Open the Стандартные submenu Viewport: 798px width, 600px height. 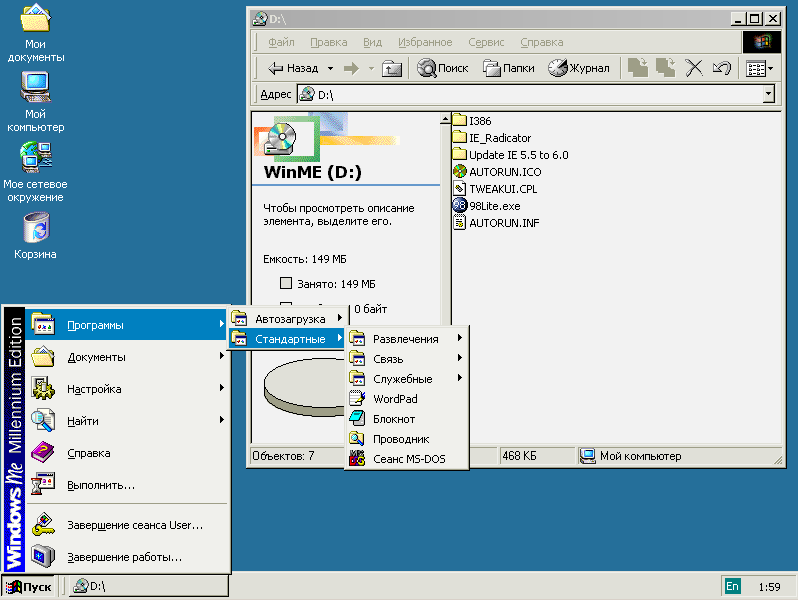click(287, 339)
